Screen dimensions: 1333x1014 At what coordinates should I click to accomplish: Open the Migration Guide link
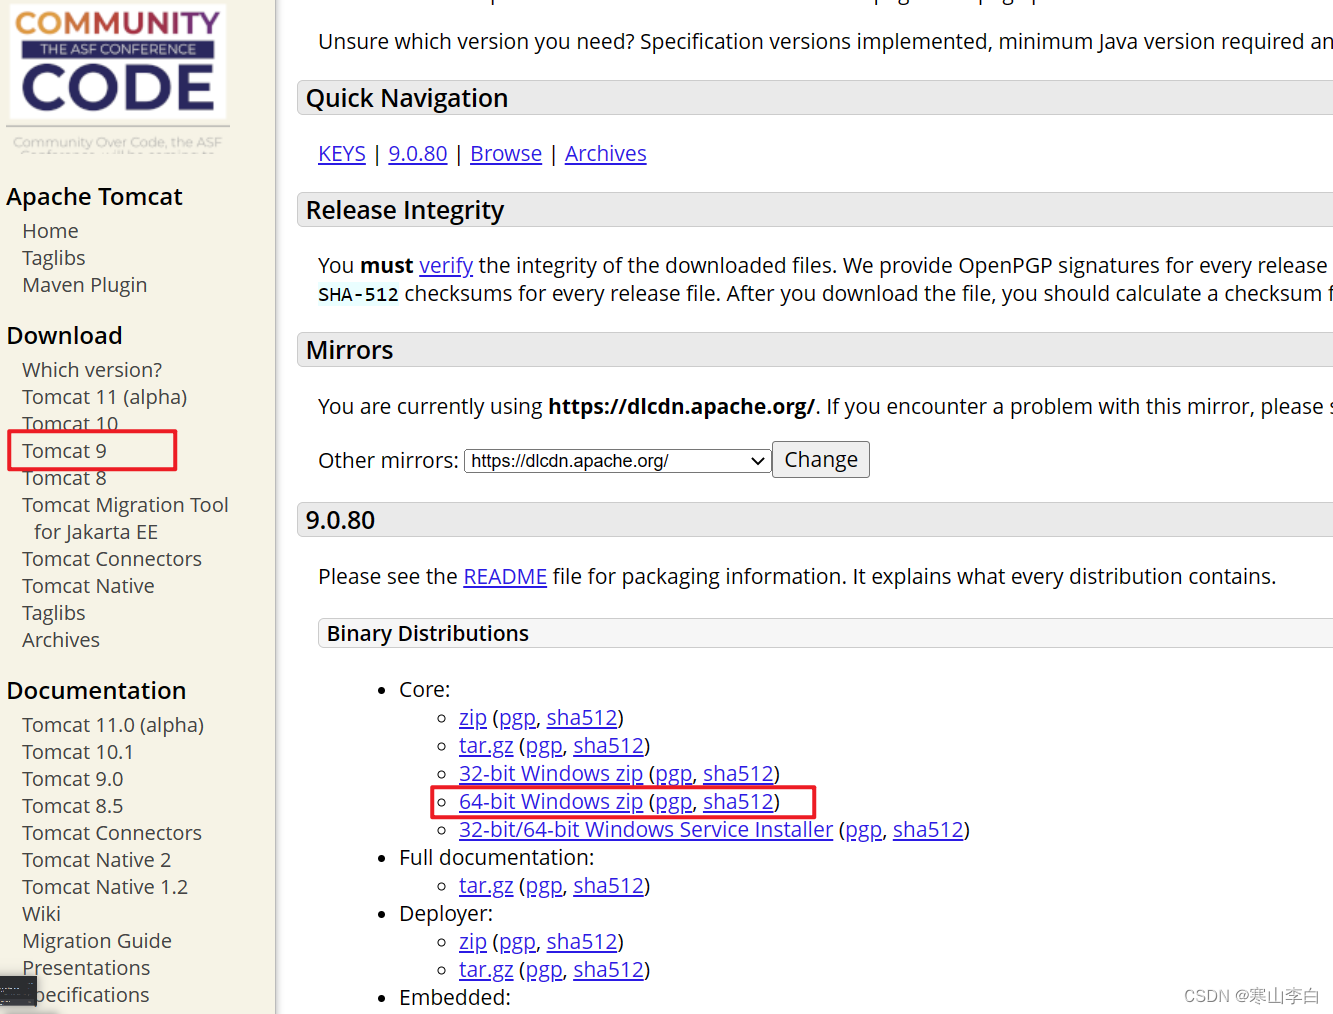coord(97,941)
